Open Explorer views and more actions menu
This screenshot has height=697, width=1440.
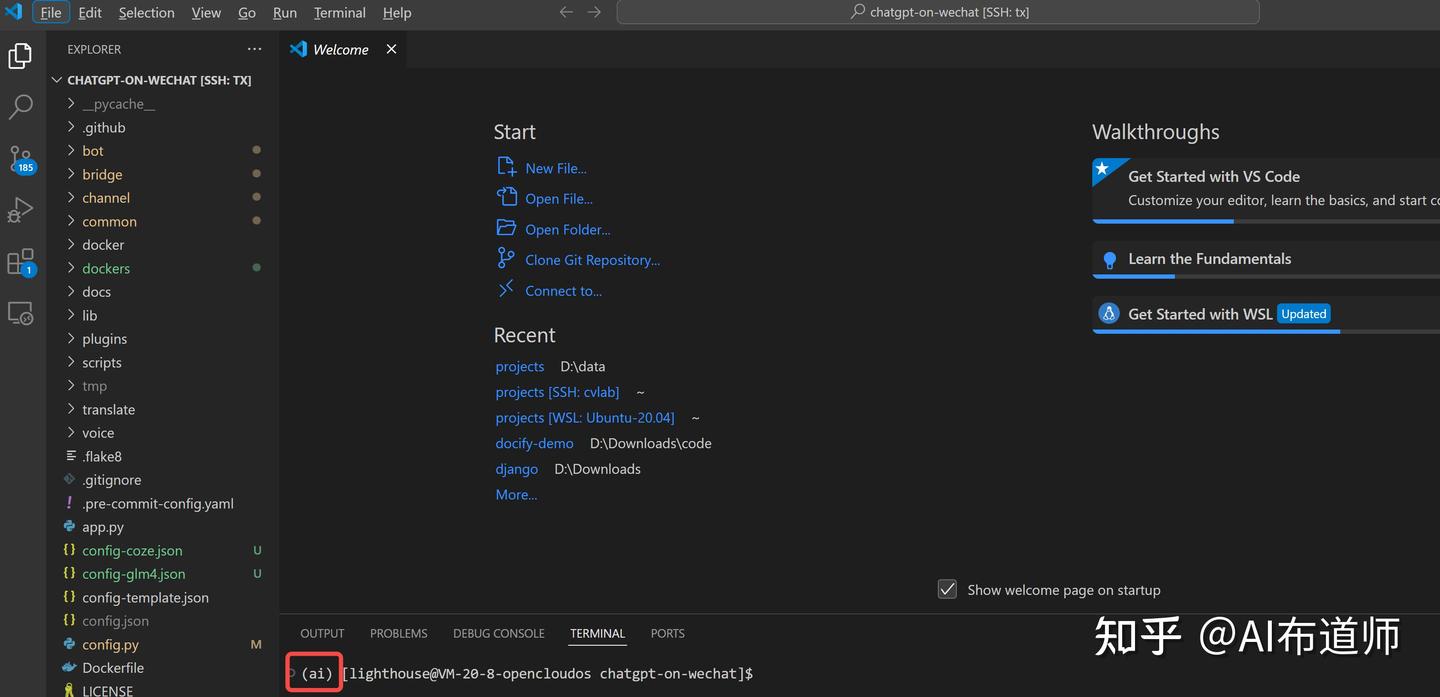tap(254, 49)
